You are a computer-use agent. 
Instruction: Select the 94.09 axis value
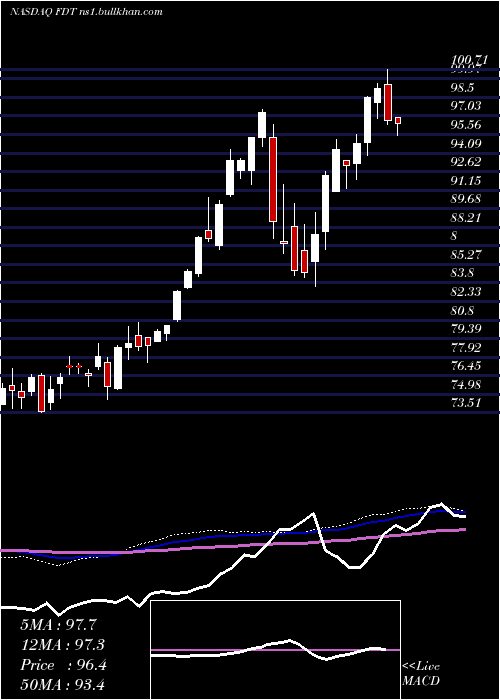tap(466, 143)
